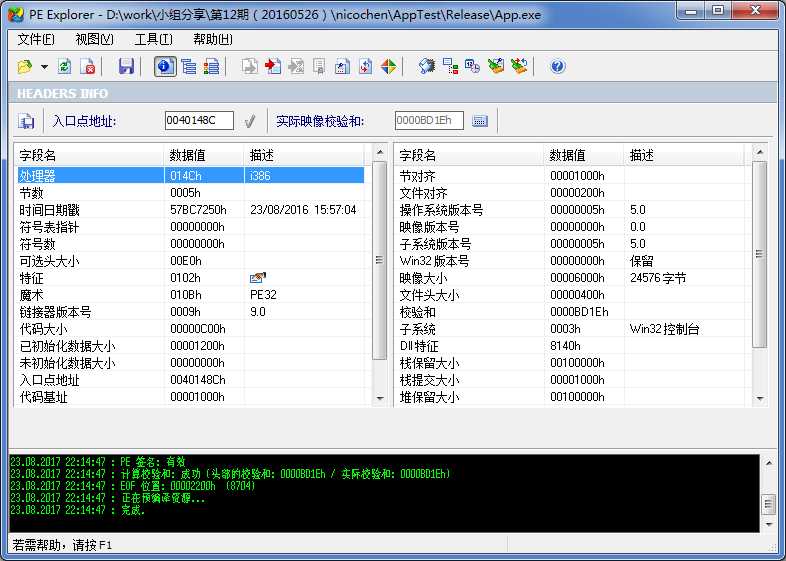
Task: Click the page with blue arrows icon
Action: (365, 66)
